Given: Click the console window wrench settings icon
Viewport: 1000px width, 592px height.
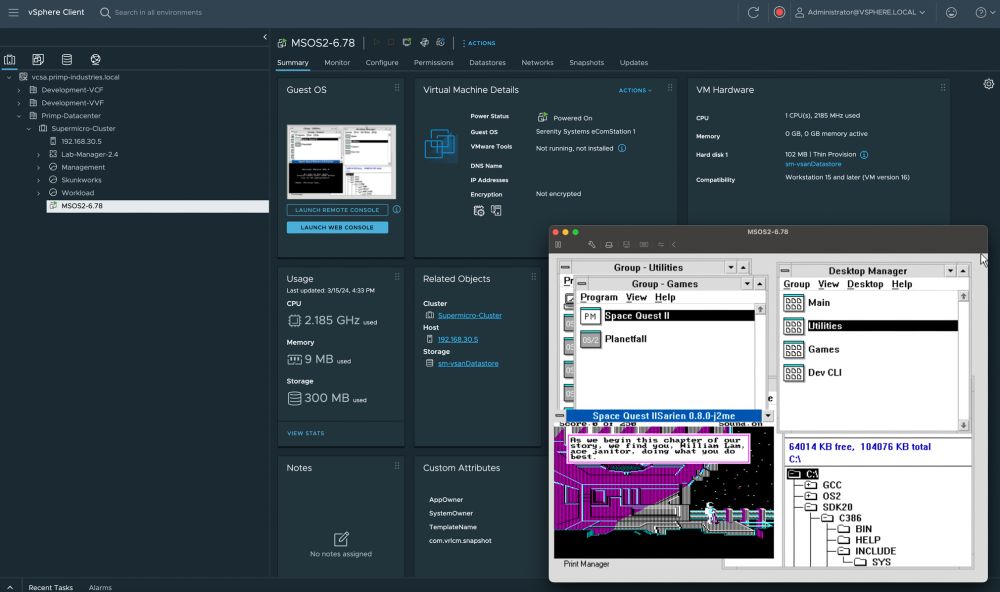Looking at the screenshot, I should [x=592, y=244].
